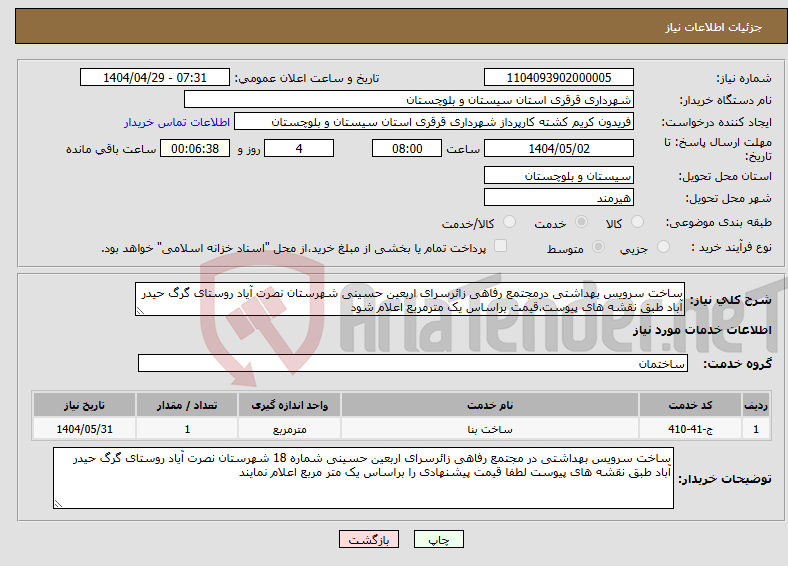The height and width of the screenshot is (566, 788).
Task: Click the توضیحات خریدار notes textarea
Action: [363, 478]
